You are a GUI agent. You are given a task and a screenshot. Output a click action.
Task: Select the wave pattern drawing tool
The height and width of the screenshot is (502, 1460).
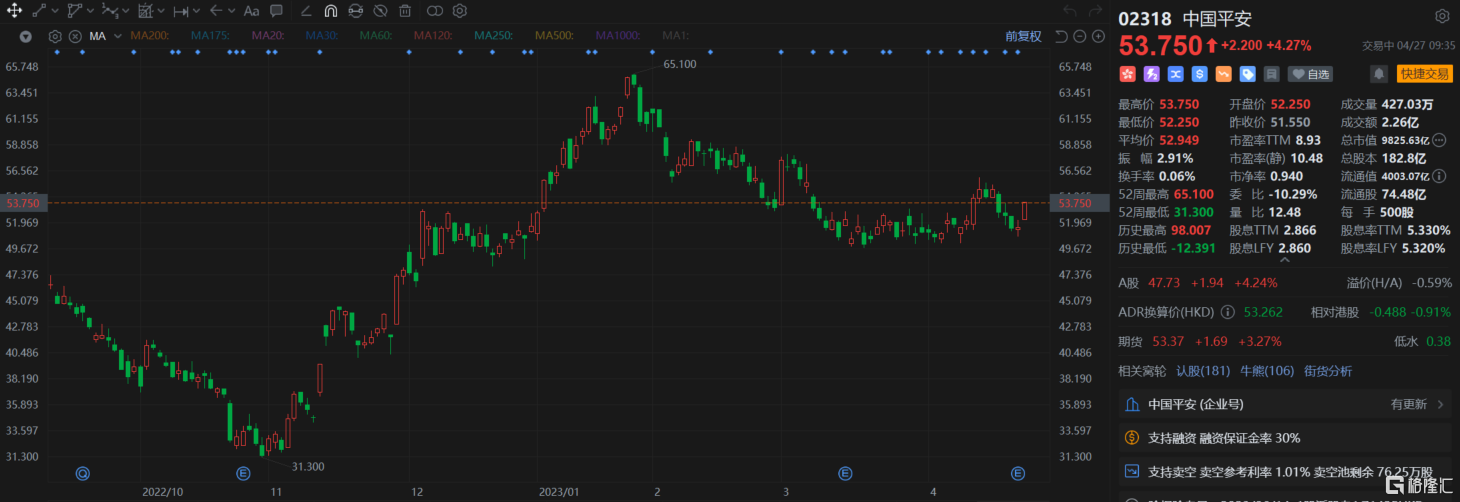110,11
